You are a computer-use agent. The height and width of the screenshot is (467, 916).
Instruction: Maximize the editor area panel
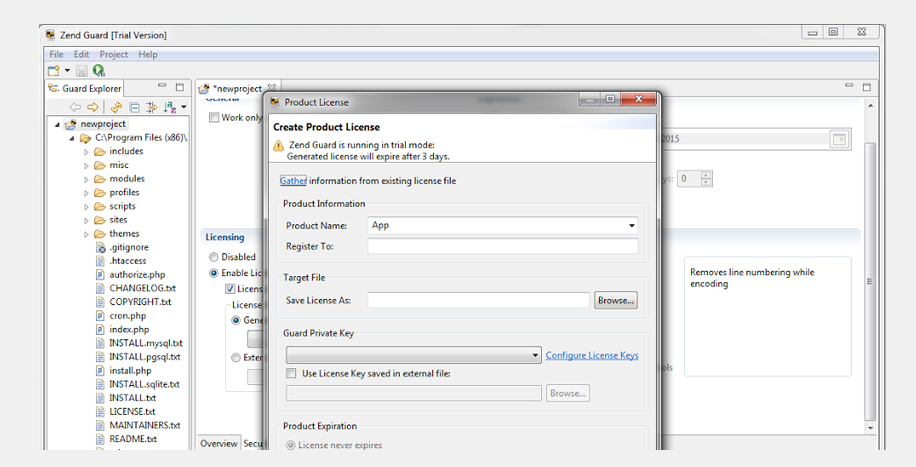(867, 87)
